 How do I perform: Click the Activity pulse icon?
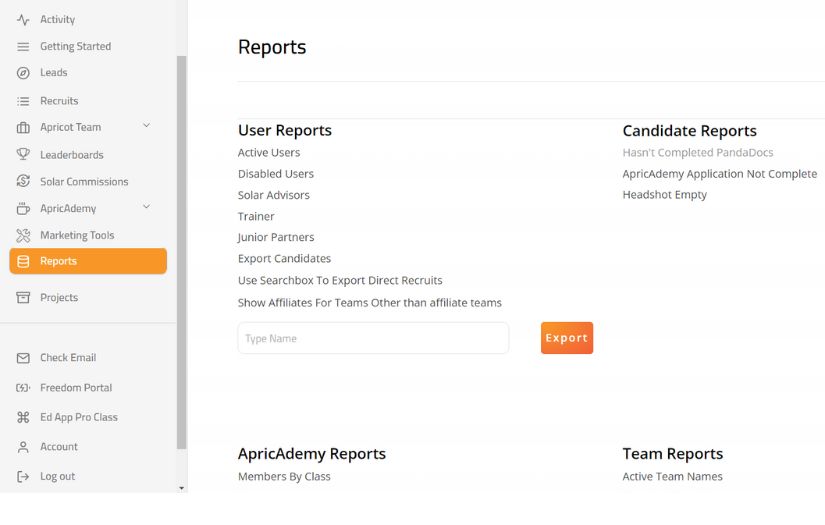[x=23, y=20]
